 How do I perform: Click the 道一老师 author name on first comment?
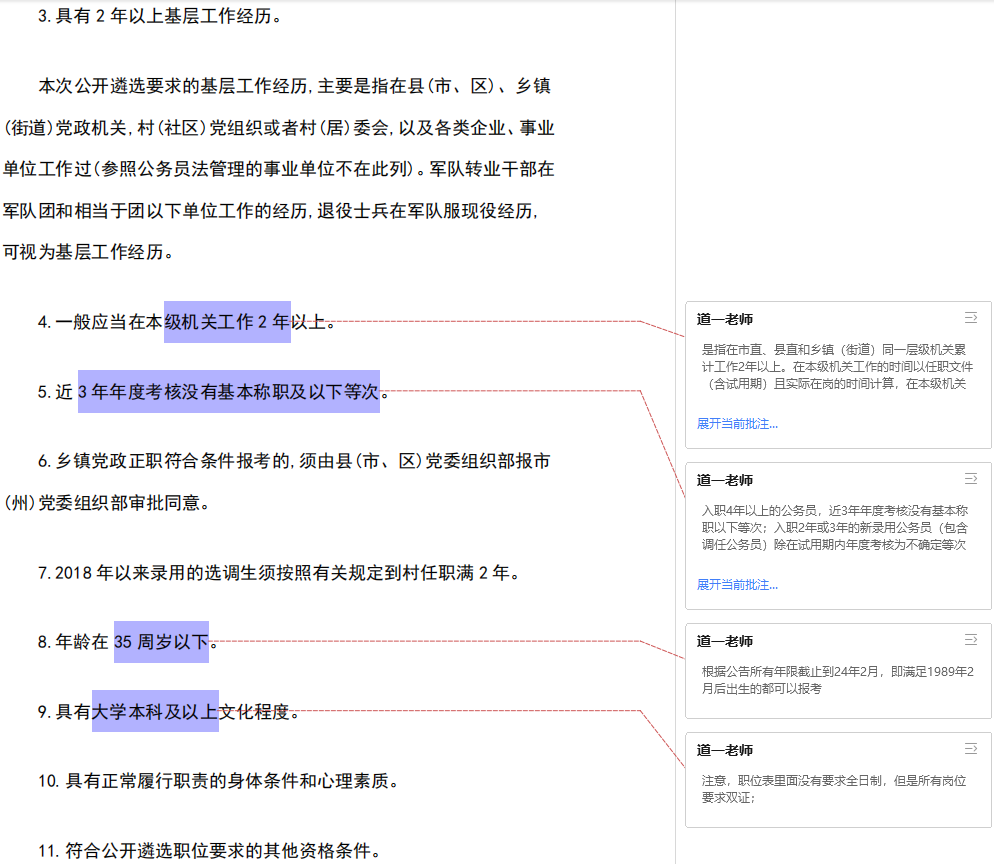pos(725,319)
